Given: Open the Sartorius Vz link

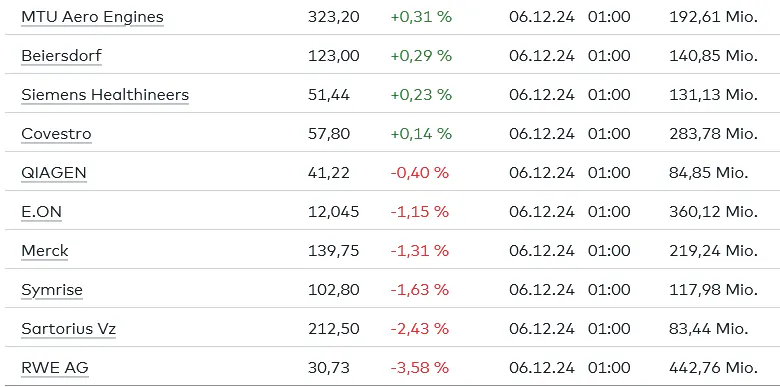Looking at the screenshot, I should pyautogui.click(x=69, y=329).
